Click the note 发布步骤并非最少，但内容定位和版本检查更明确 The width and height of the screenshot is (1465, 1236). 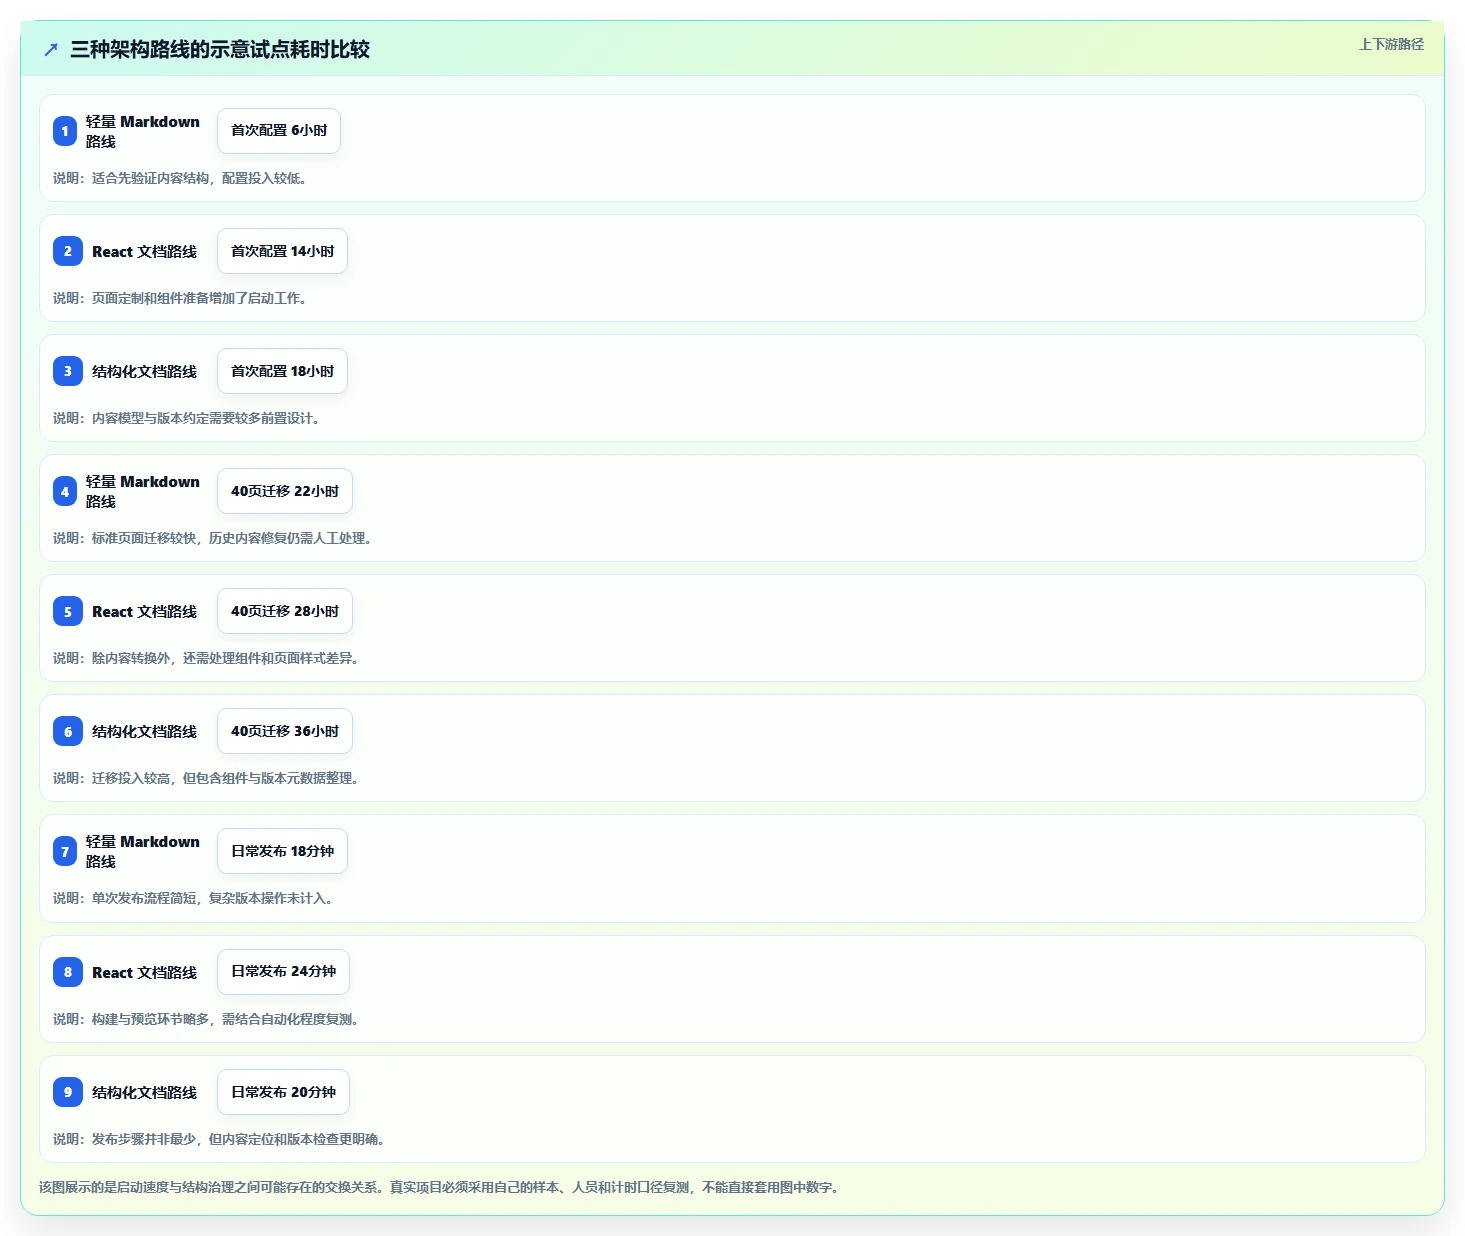(219, 1139)
